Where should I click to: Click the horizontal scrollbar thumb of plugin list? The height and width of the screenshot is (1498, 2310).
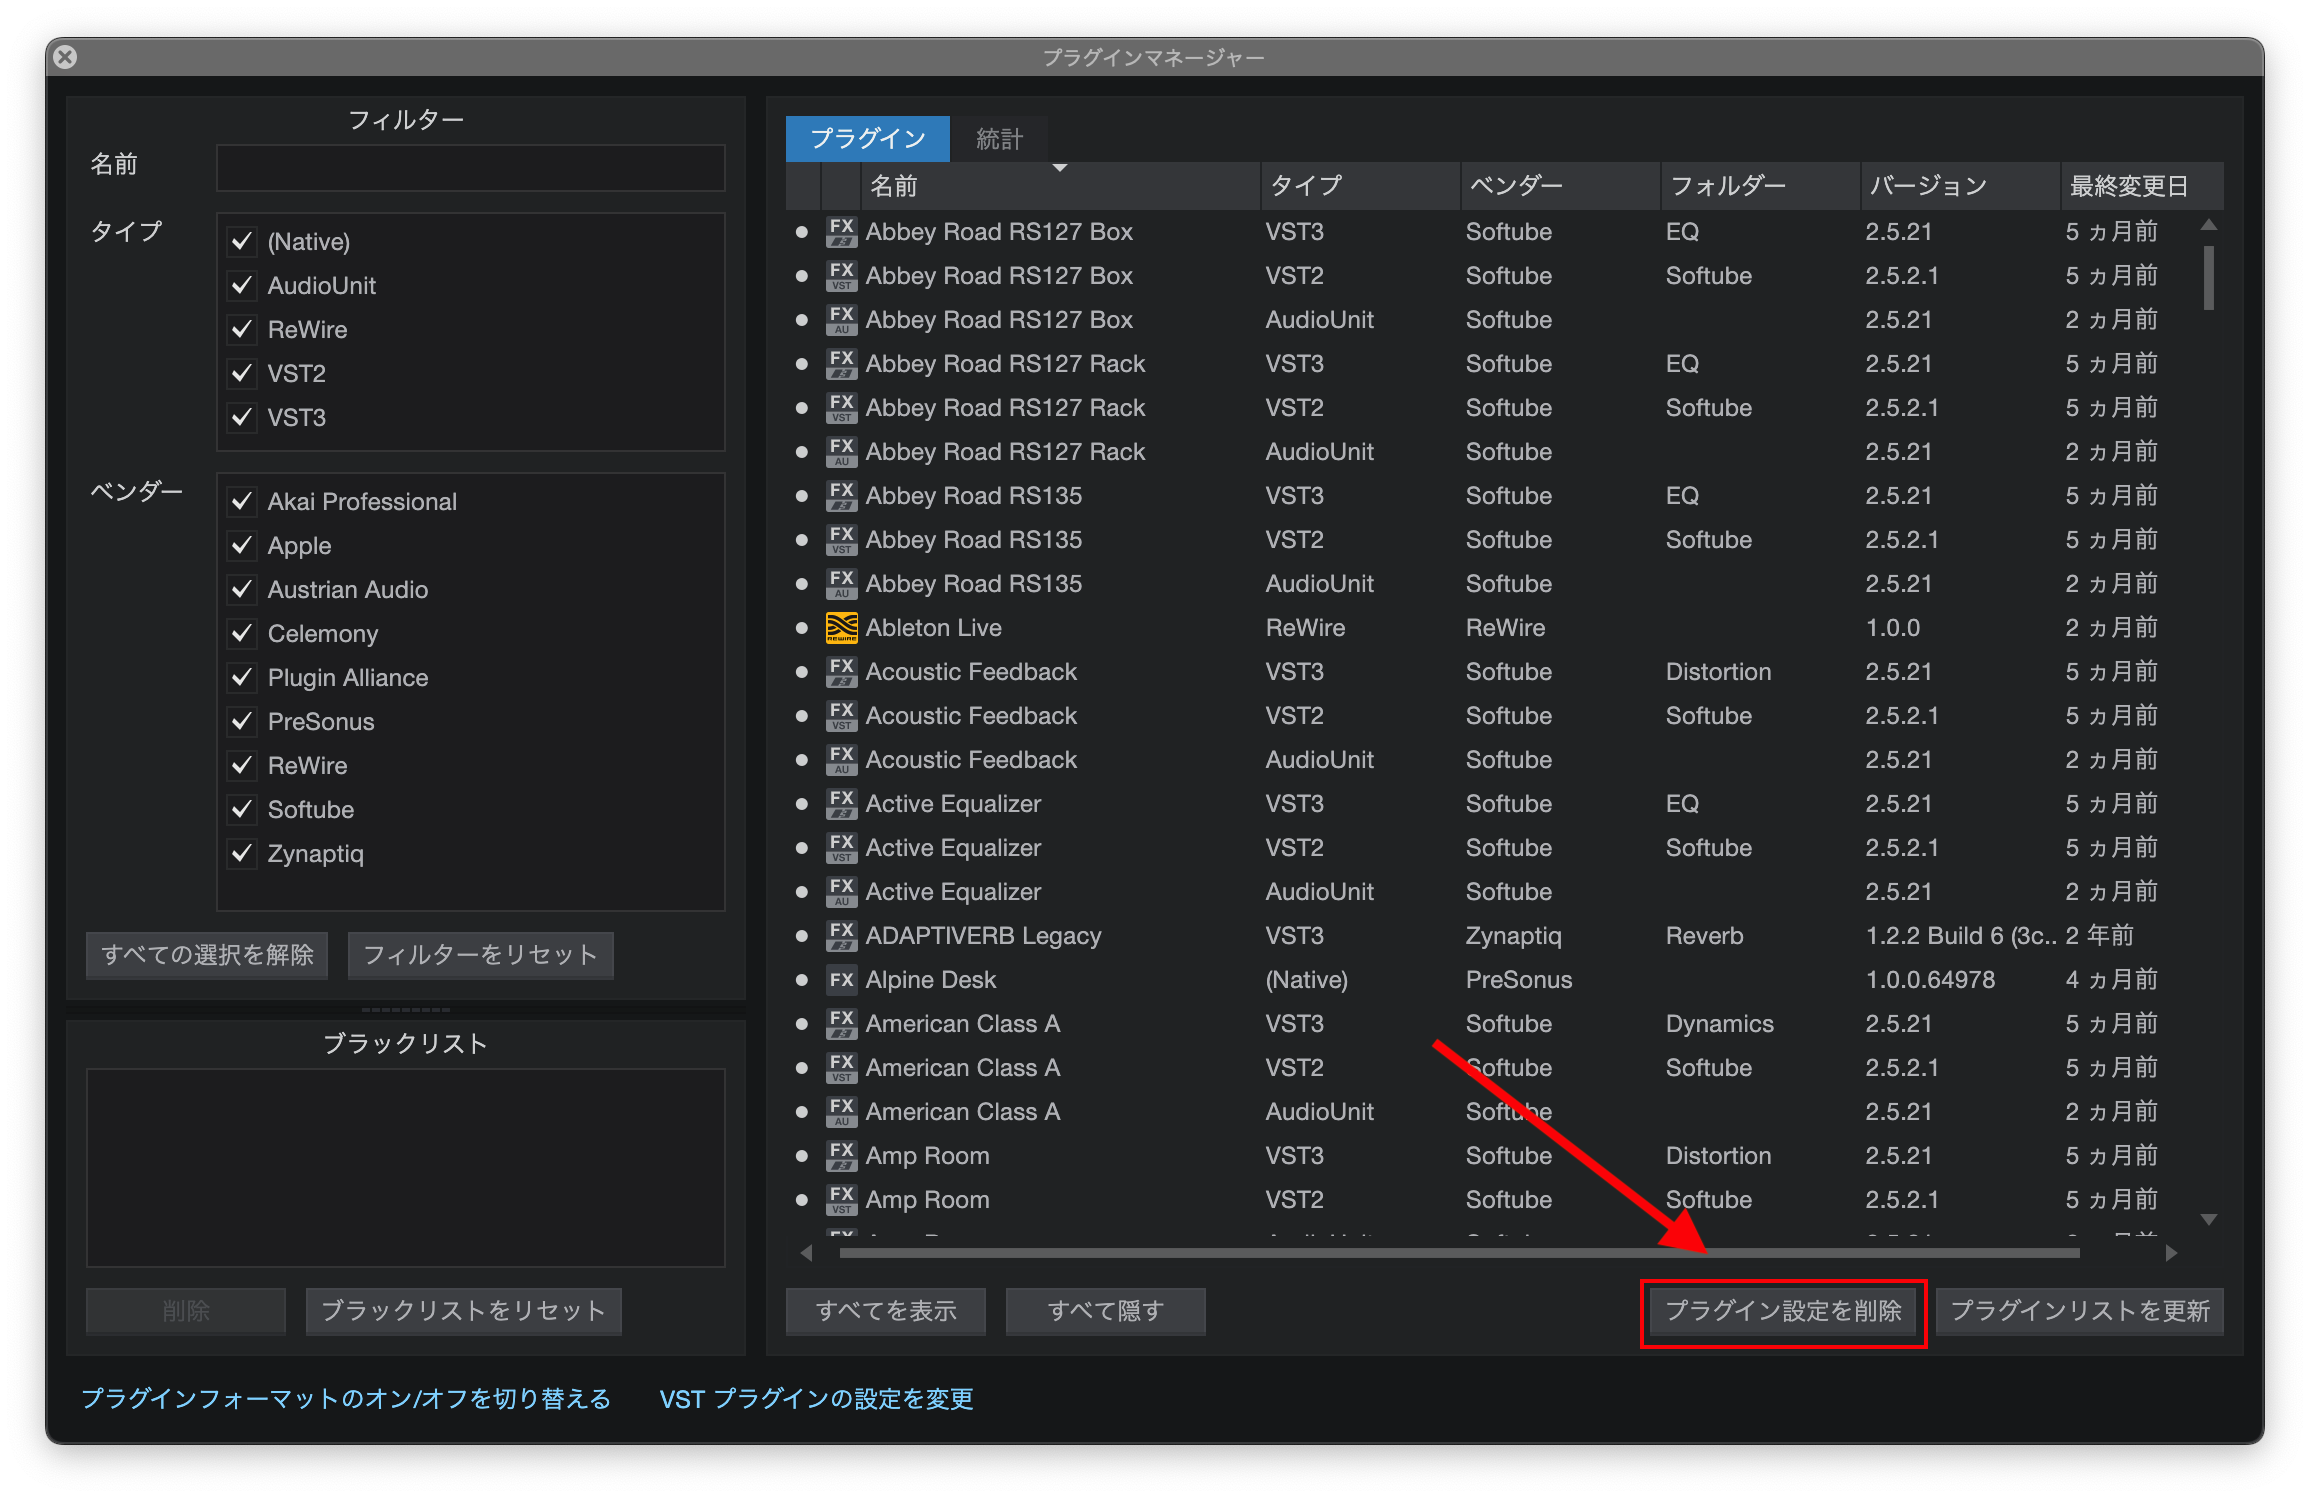[1459, 1253]
